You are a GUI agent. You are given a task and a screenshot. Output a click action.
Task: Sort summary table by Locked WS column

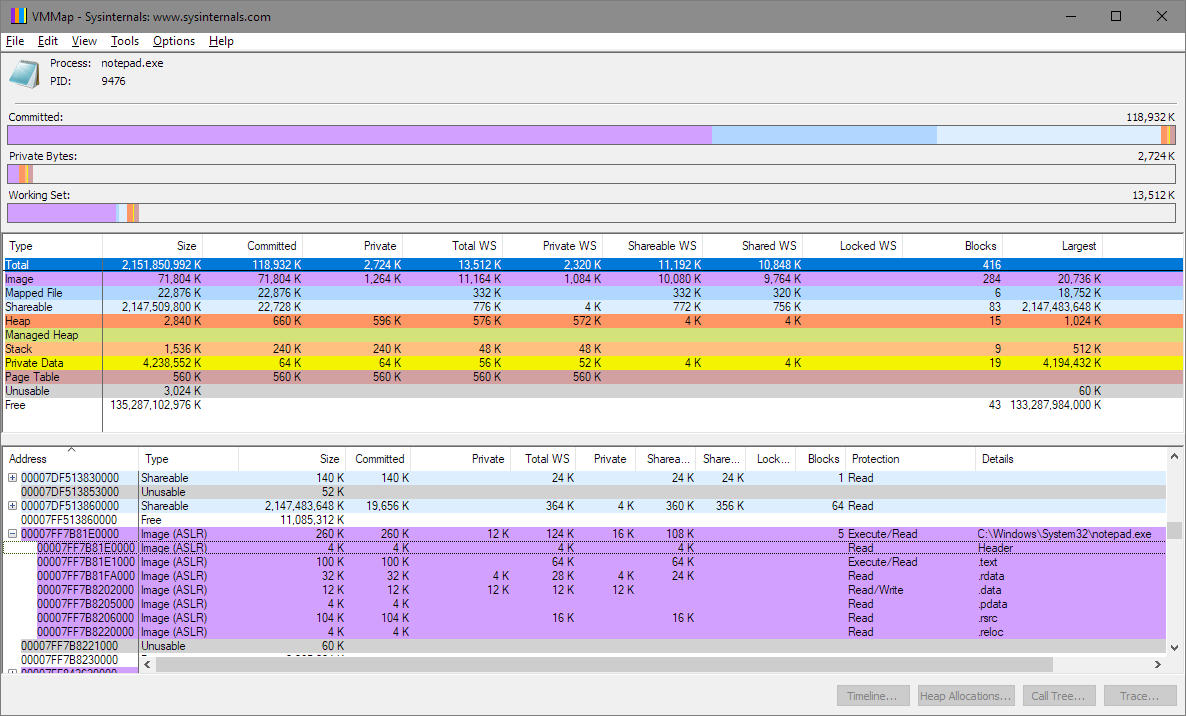(852, 246)
